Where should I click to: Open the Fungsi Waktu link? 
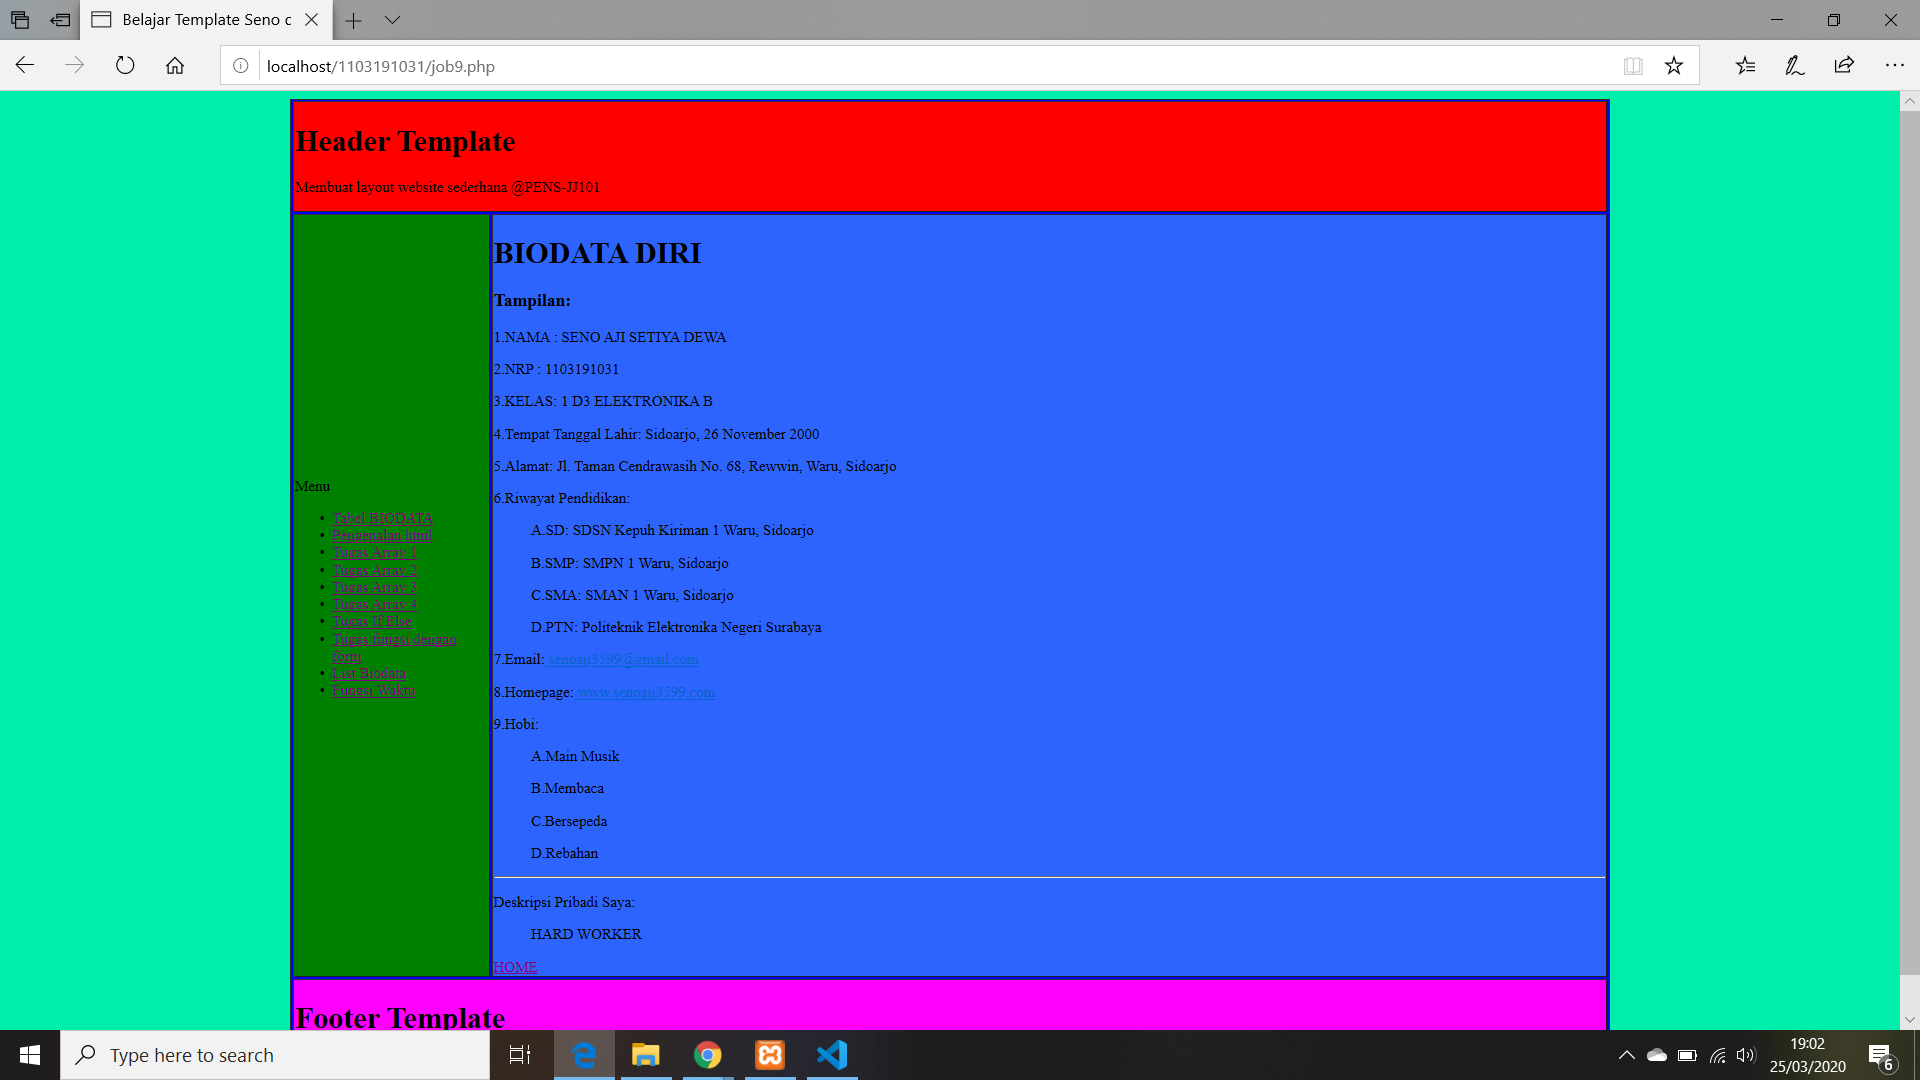[x=373, y=690]
